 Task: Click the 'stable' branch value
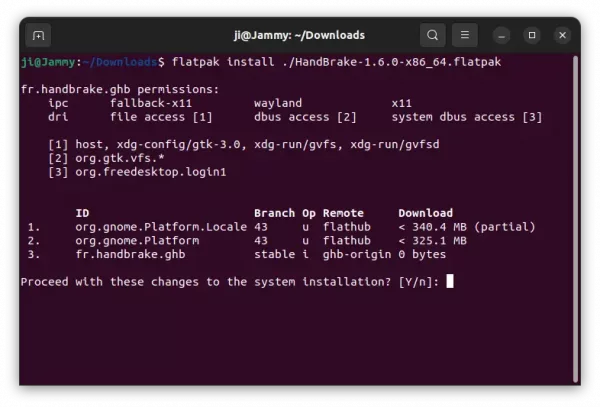coord(274,254)
